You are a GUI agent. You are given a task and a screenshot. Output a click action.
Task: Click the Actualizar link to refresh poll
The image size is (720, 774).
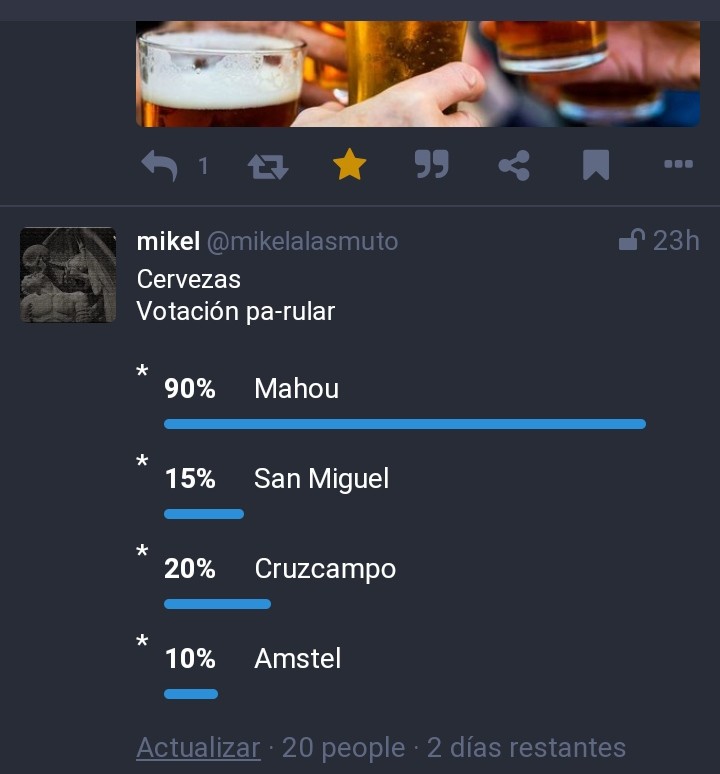coord(198,747)
